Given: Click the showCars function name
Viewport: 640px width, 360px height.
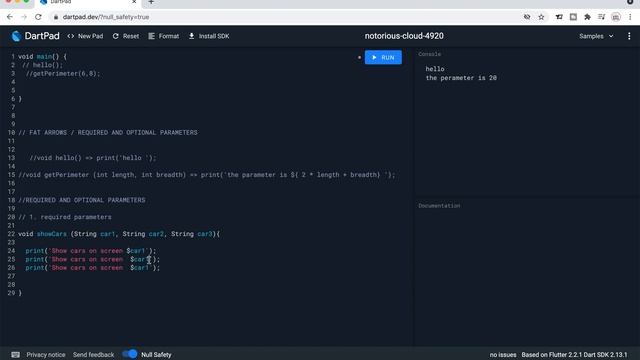Looking at the screenshot, I should click(51, 234).
